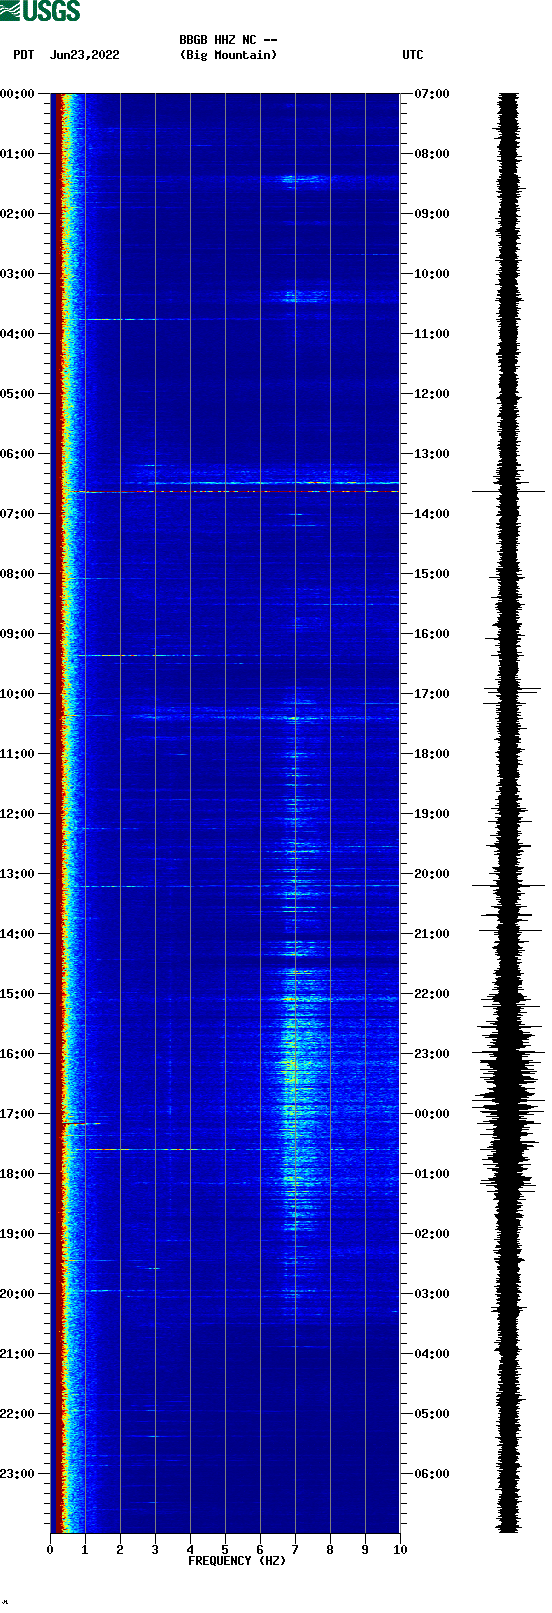Click the 04:00 UTC time label
The height and width of the screenshot is (1613, 552).
pos(432,1354)
